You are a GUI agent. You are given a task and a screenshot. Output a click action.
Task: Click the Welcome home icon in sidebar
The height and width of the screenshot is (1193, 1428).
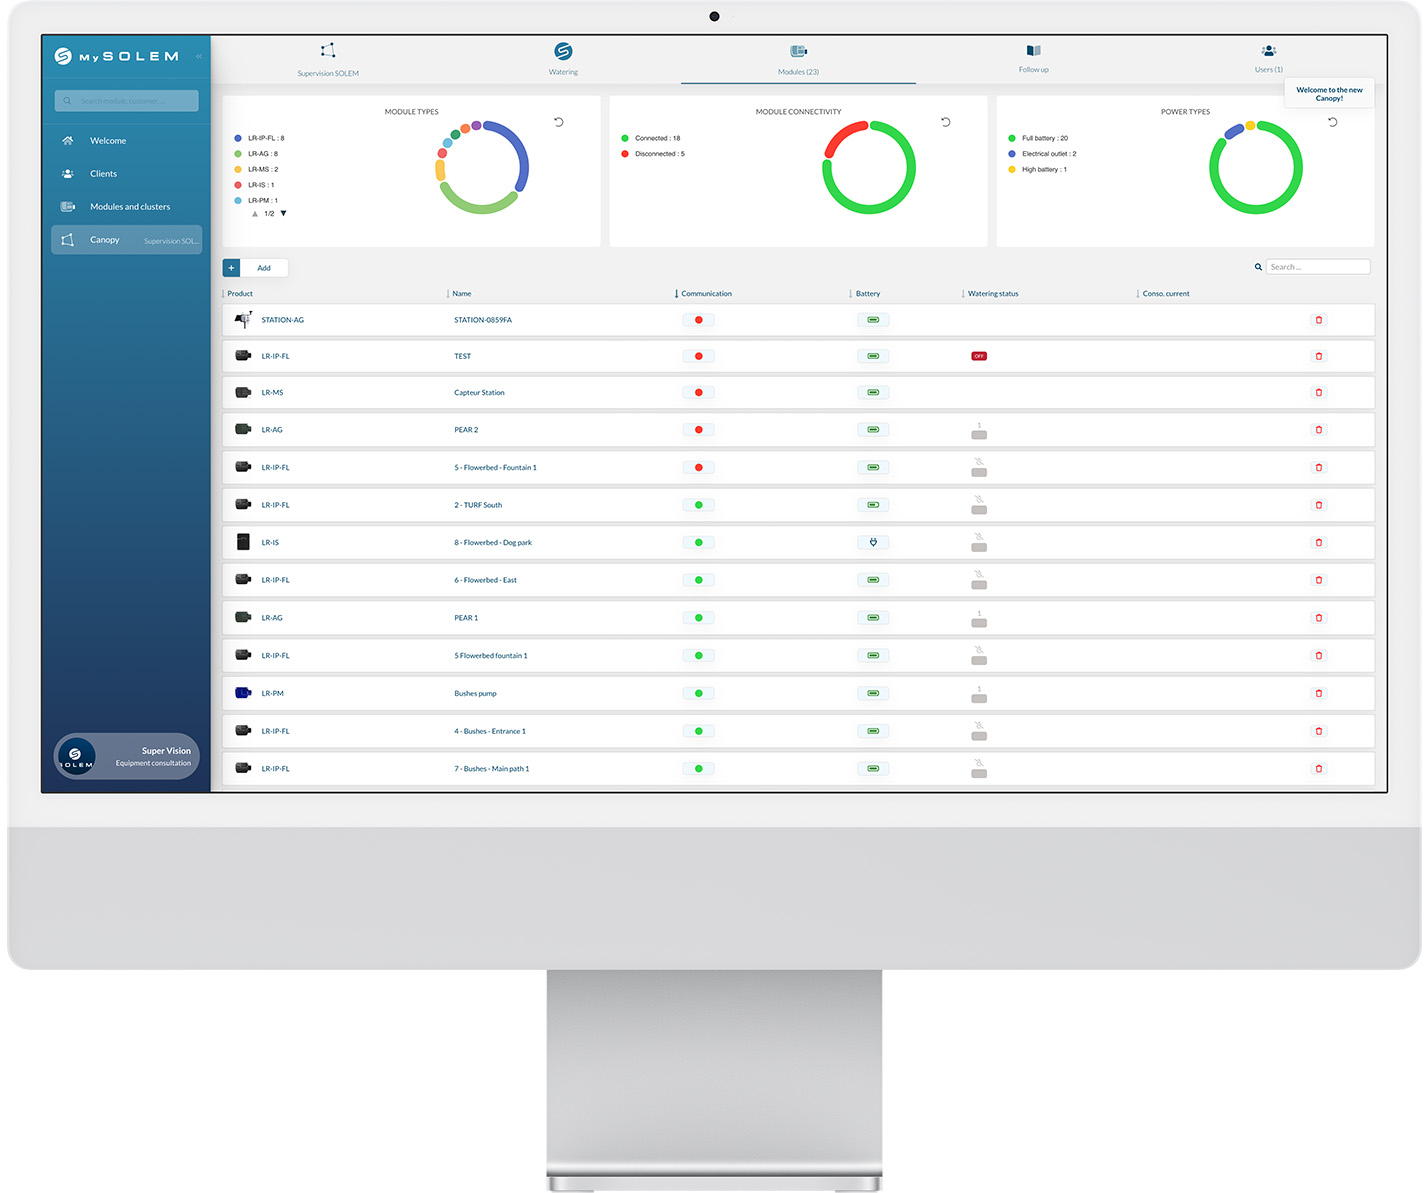pyautogui.click(x=68, y=140)
